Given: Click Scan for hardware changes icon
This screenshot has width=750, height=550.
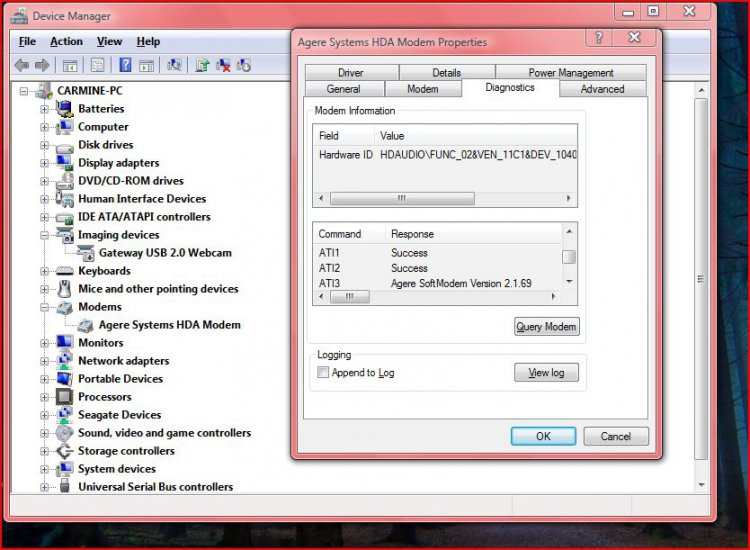Looking at the screenshot, I should point(174,65).
